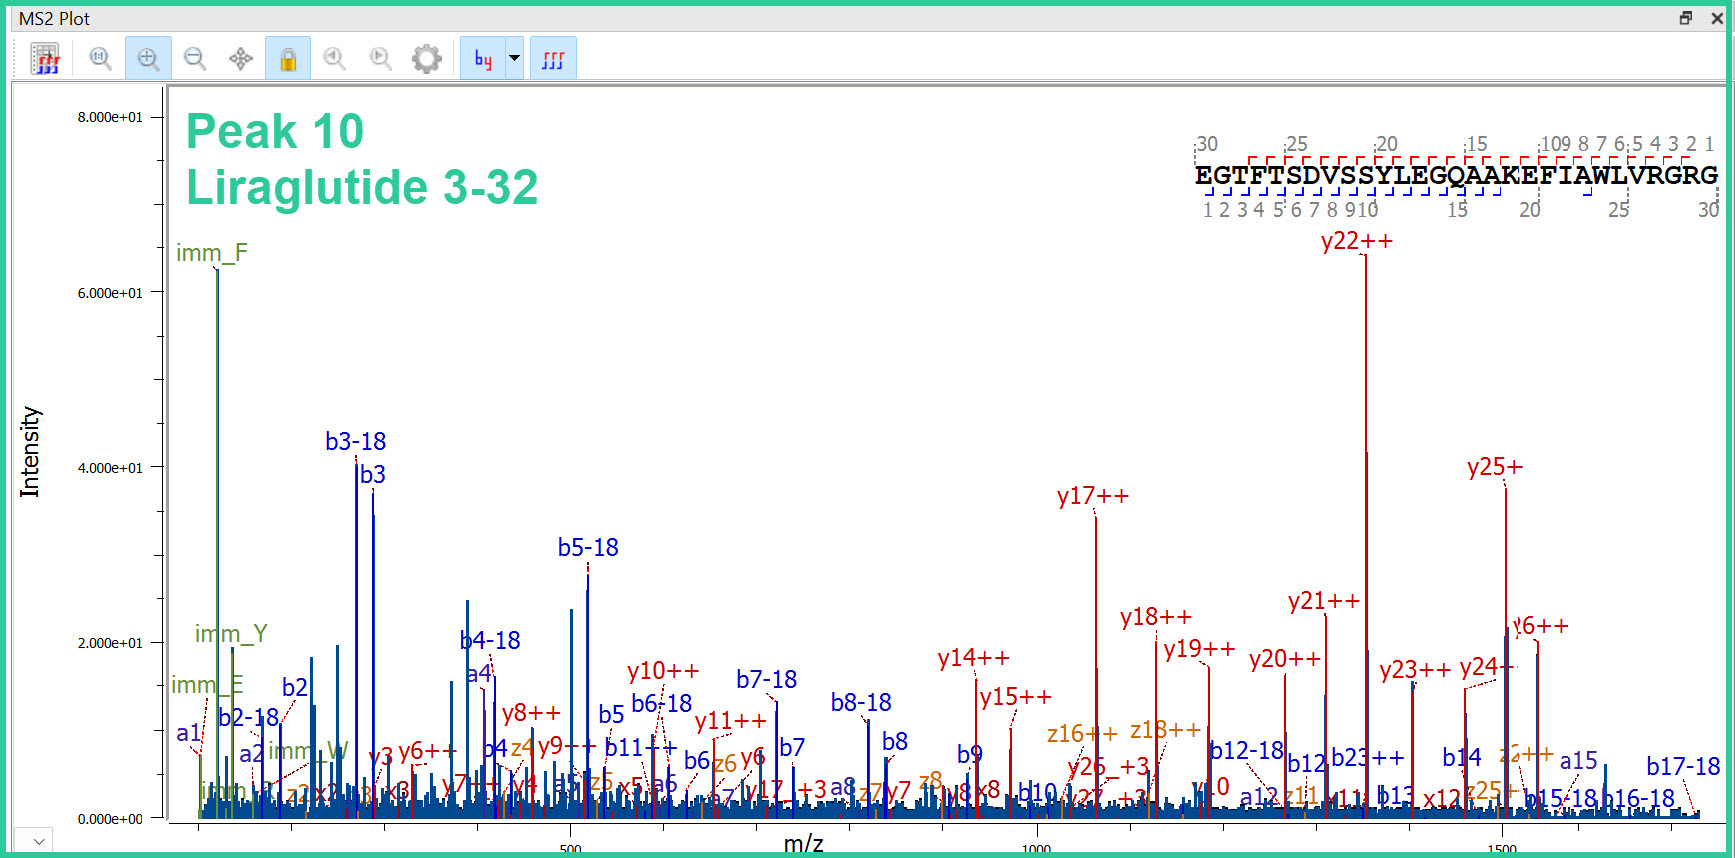Image resolution: width=1735 pixels, height=858 pixels.
Task: Select the imm_Y peak annotation
Action: [x=231, y=634]
